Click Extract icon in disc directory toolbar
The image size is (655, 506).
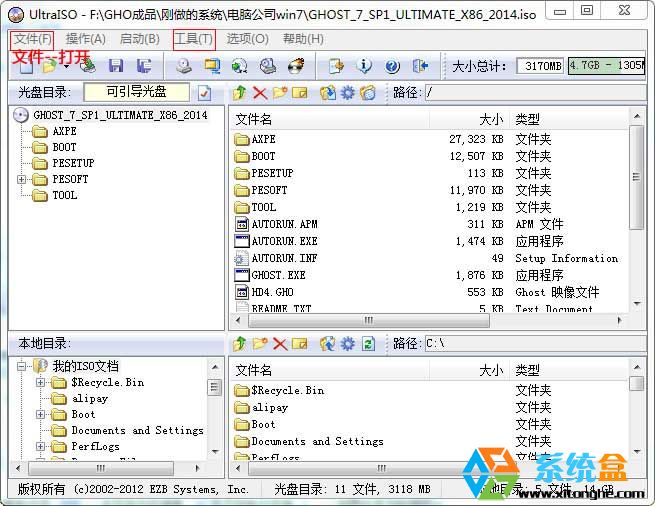pyautogui.click(x=328, y=92)
